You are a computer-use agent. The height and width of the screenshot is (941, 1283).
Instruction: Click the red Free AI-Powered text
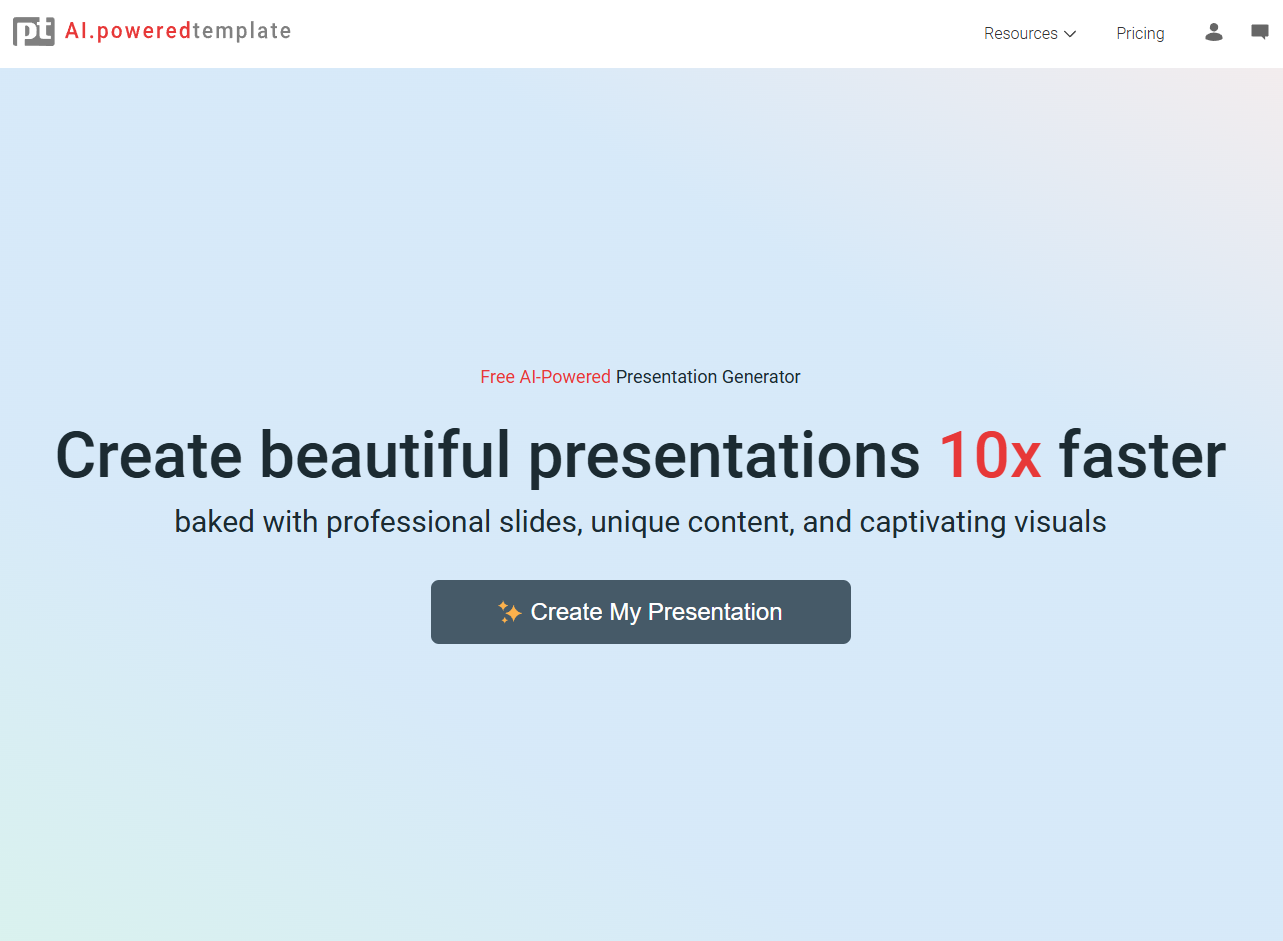[x=545, y=377]
